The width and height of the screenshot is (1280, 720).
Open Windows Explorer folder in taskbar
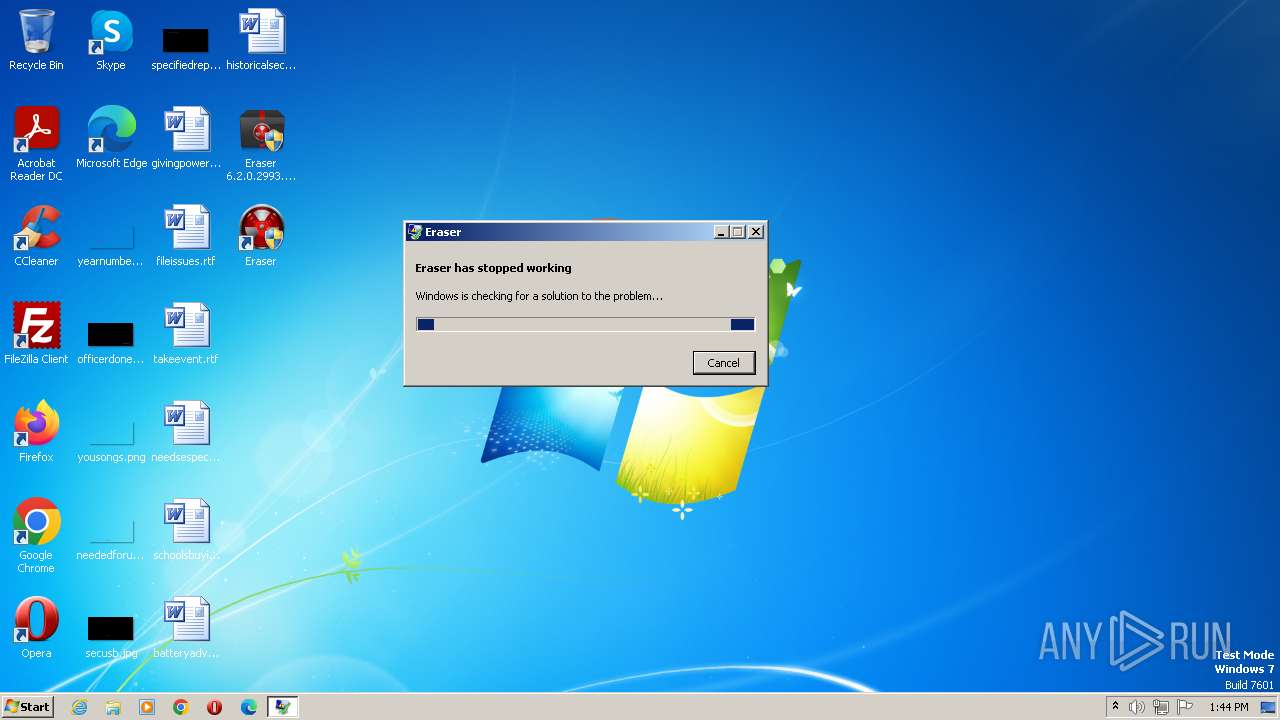[113, 707]
